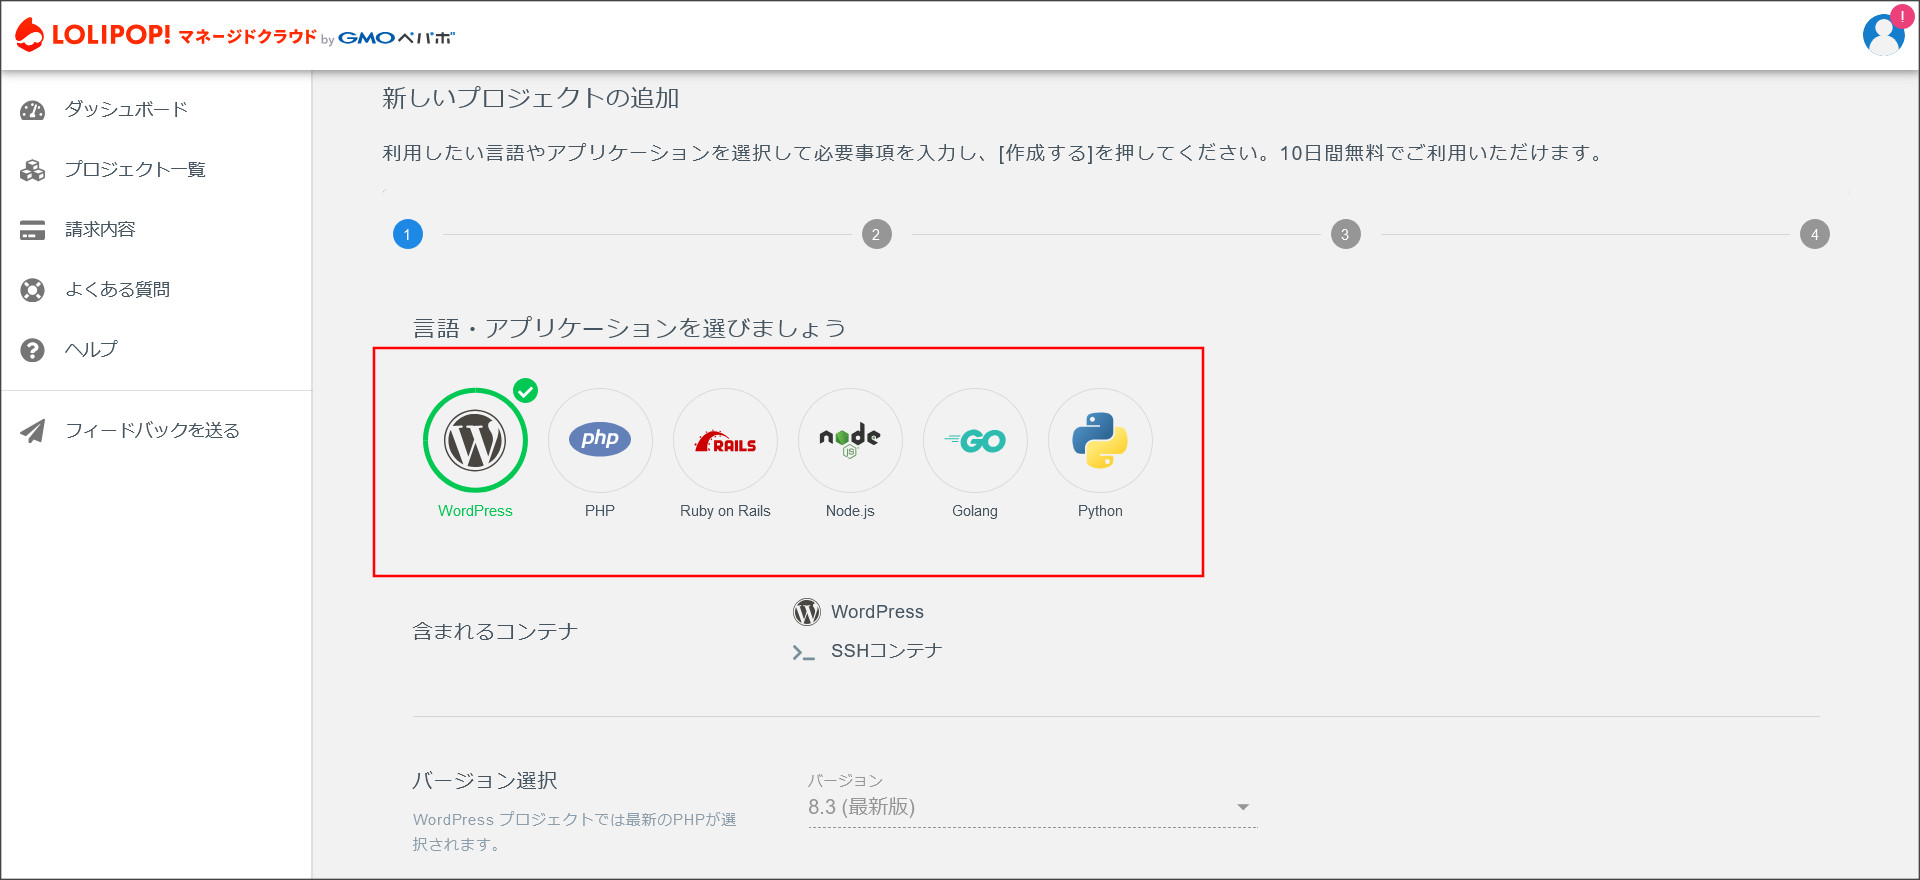The height and width of the screenshot is (880, 1920).
Task: Click the 含まれるコンテナ label
Action: tap(495, 632)
